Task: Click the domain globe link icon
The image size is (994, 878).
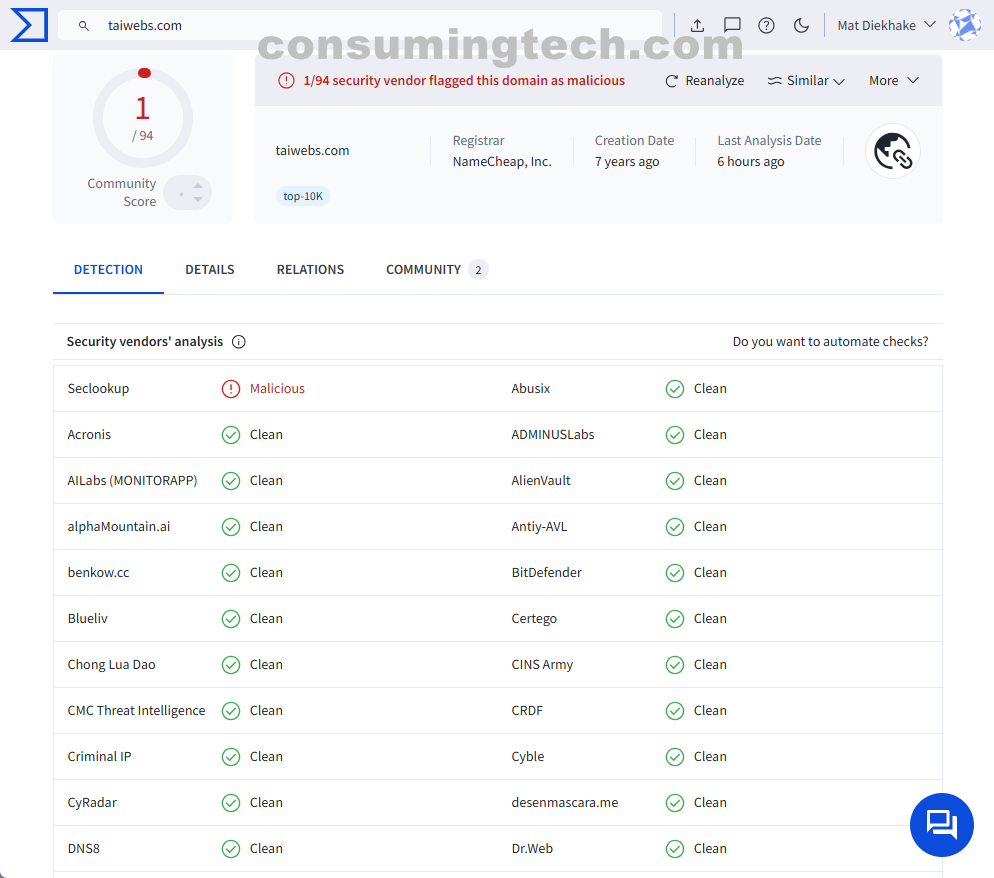Action: [892, 151]
